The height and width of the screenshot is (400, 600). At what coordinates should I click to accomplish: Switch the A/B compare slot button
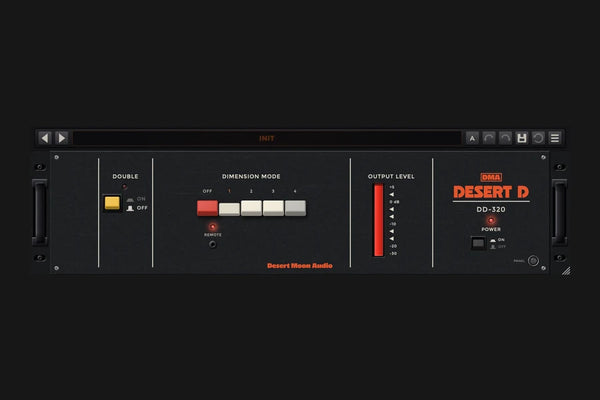(x=472, y=138)
